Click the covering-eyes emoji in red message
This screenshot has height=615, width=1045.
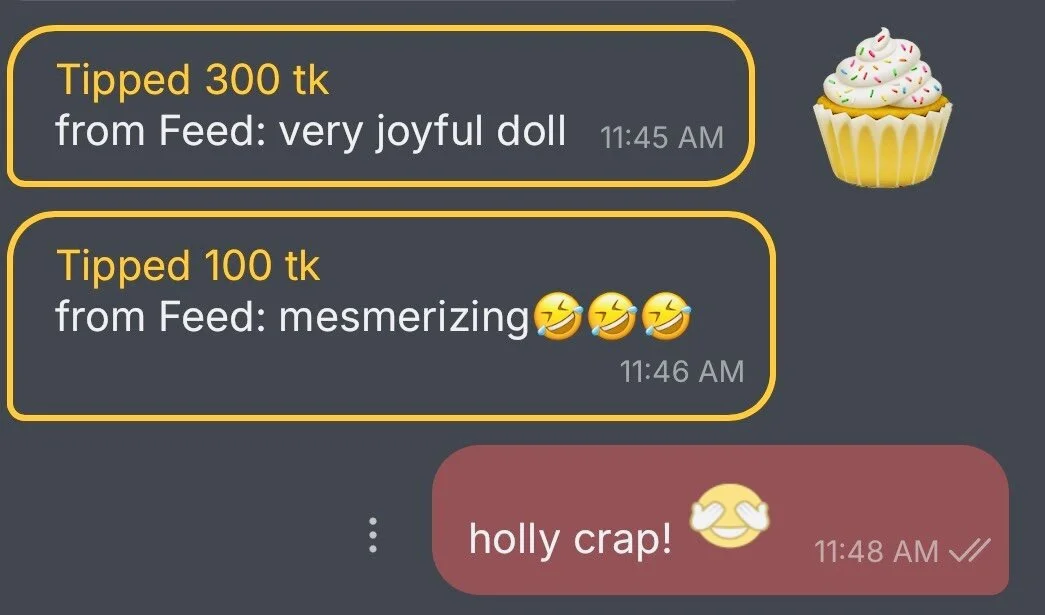(730, 516)
